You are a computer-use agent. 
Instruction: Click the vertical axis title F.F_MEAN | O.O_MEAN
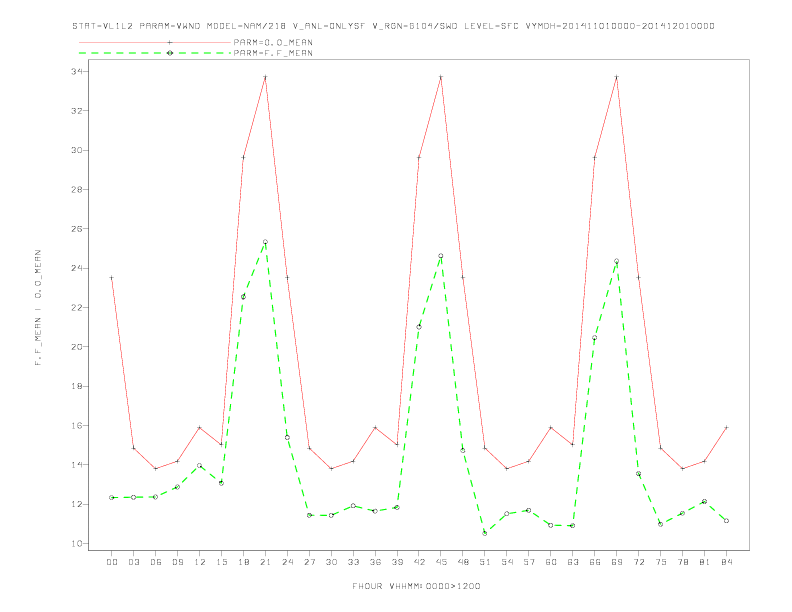(38, 308)
